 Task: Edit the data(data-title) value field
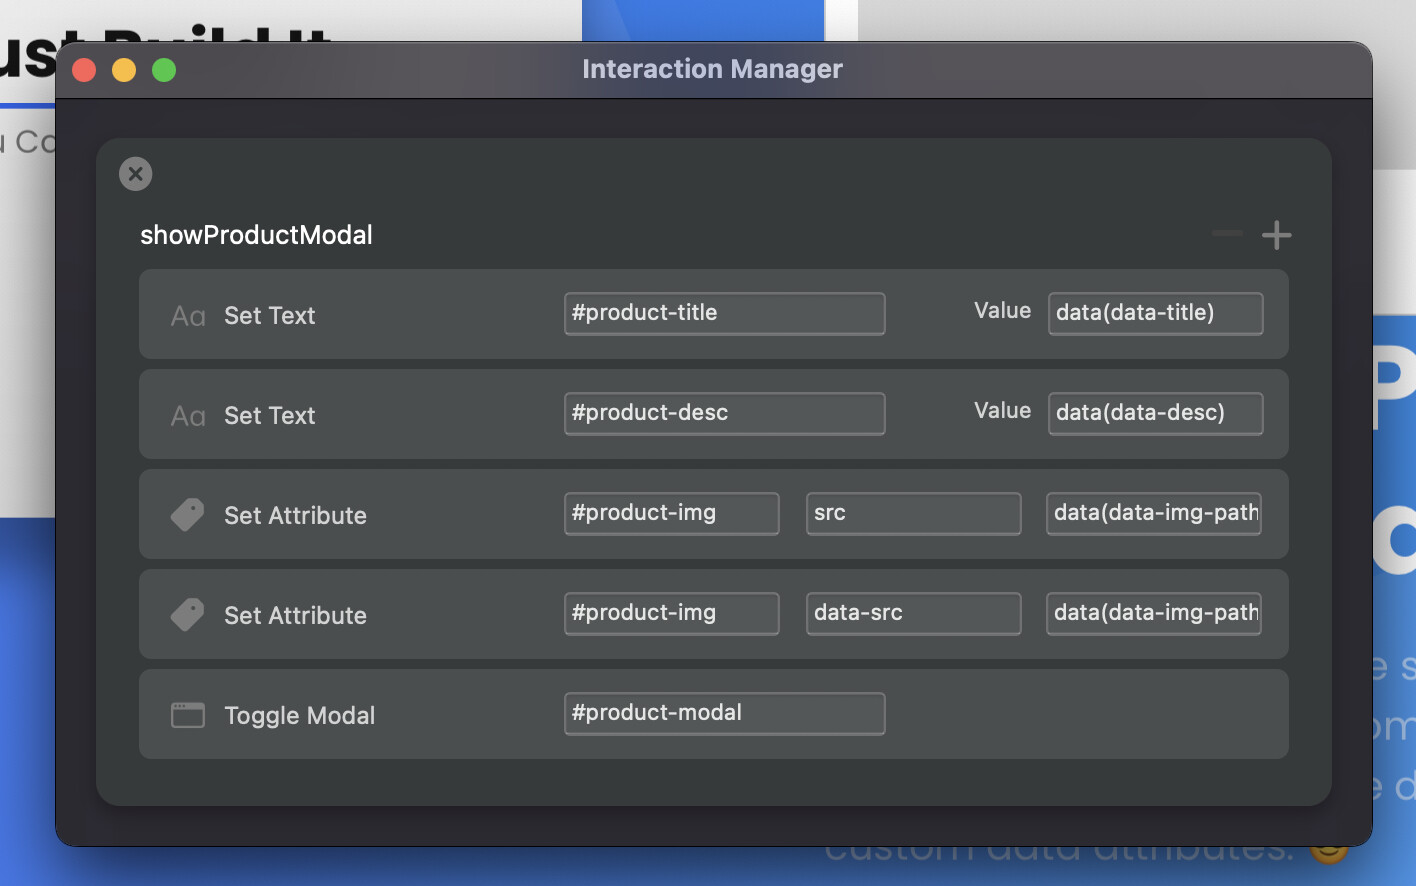1155,313
